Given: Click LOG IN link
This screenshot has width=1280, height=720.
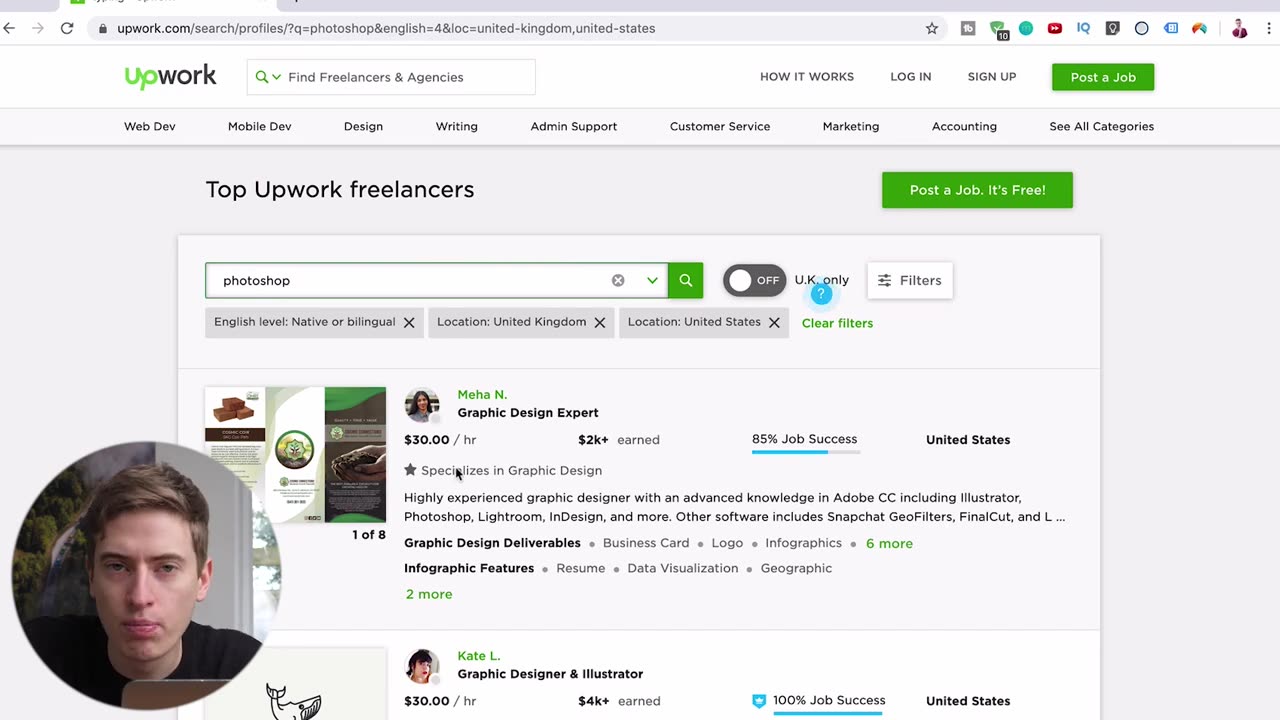Looking at the screenshot, I should [911, 77].
